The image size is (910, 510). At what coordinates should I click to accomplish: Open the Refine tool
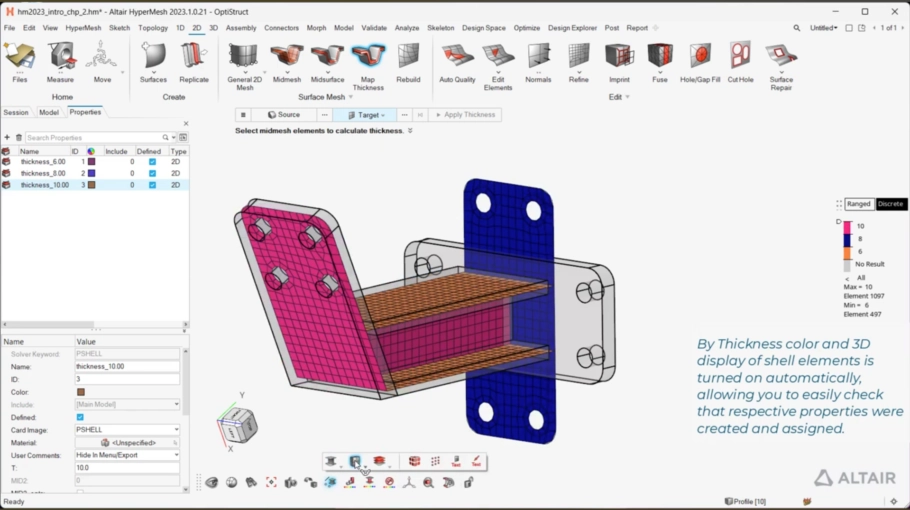click(579, 63)
